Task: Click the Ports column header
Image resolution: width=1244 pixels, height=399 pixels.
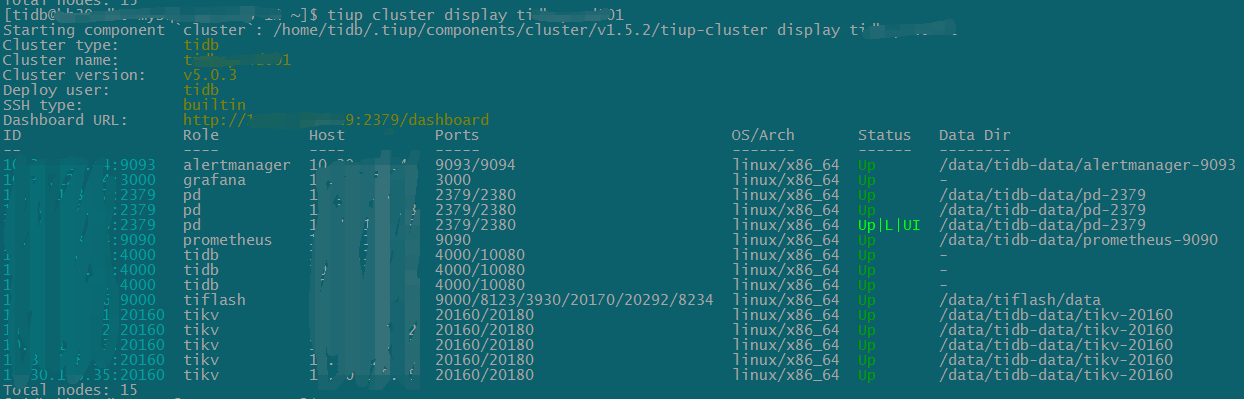Action: 457,135
